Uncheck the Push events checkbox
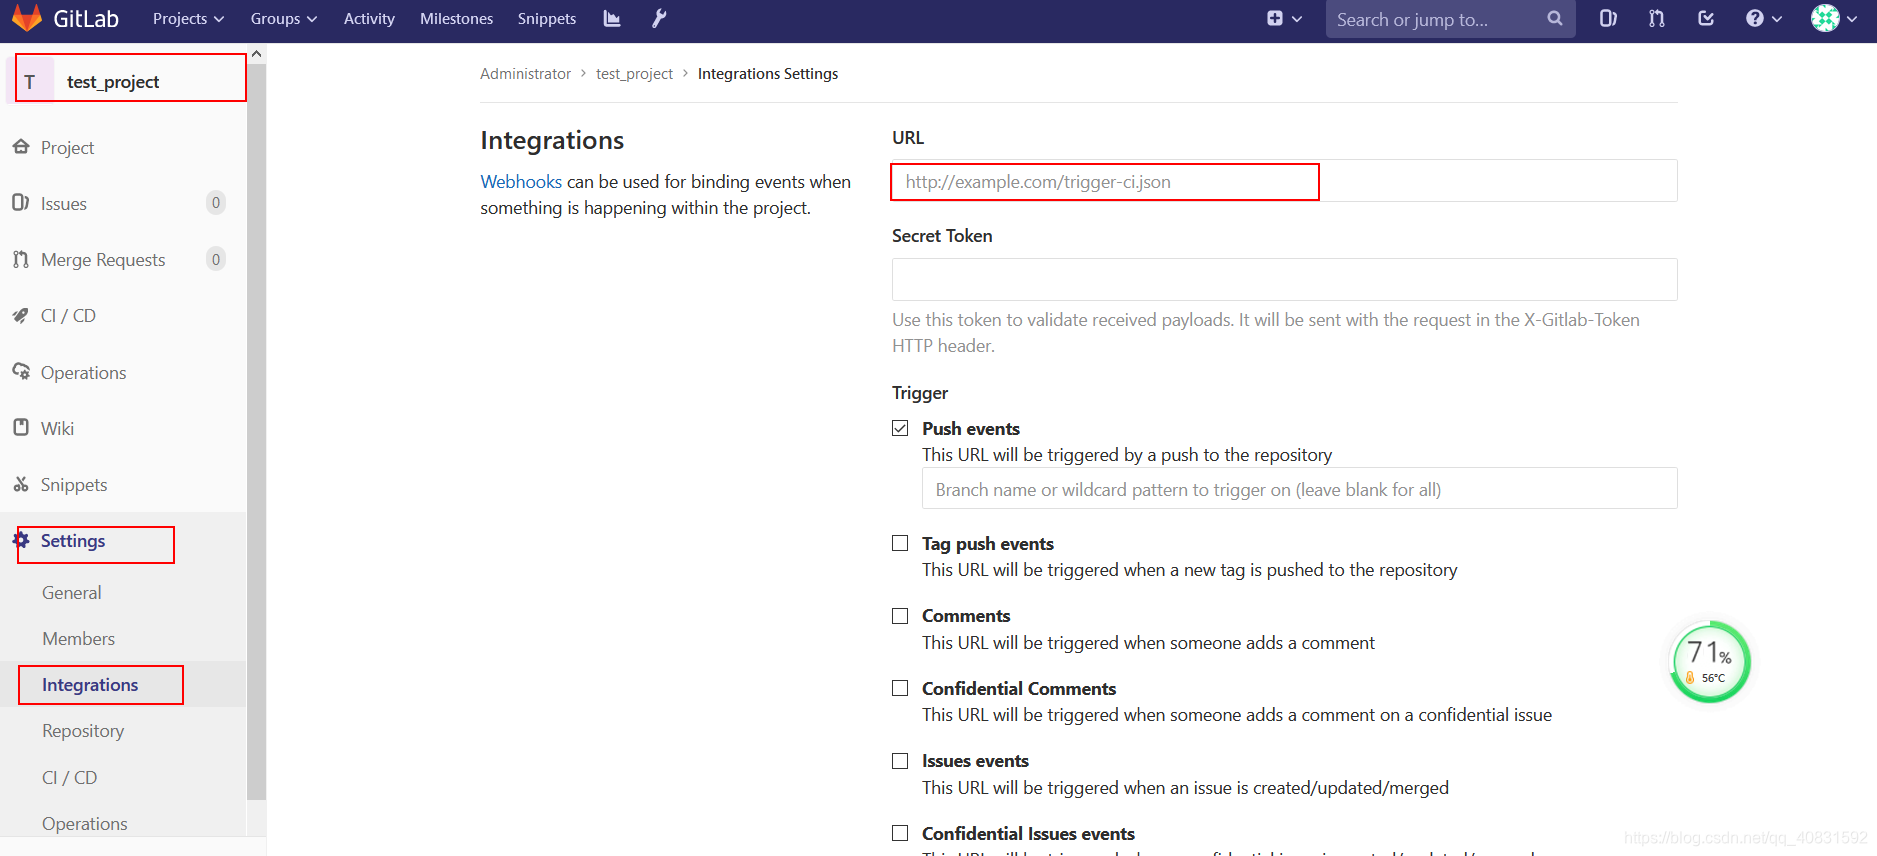The image size is (1877, 856). coord(900,428)
